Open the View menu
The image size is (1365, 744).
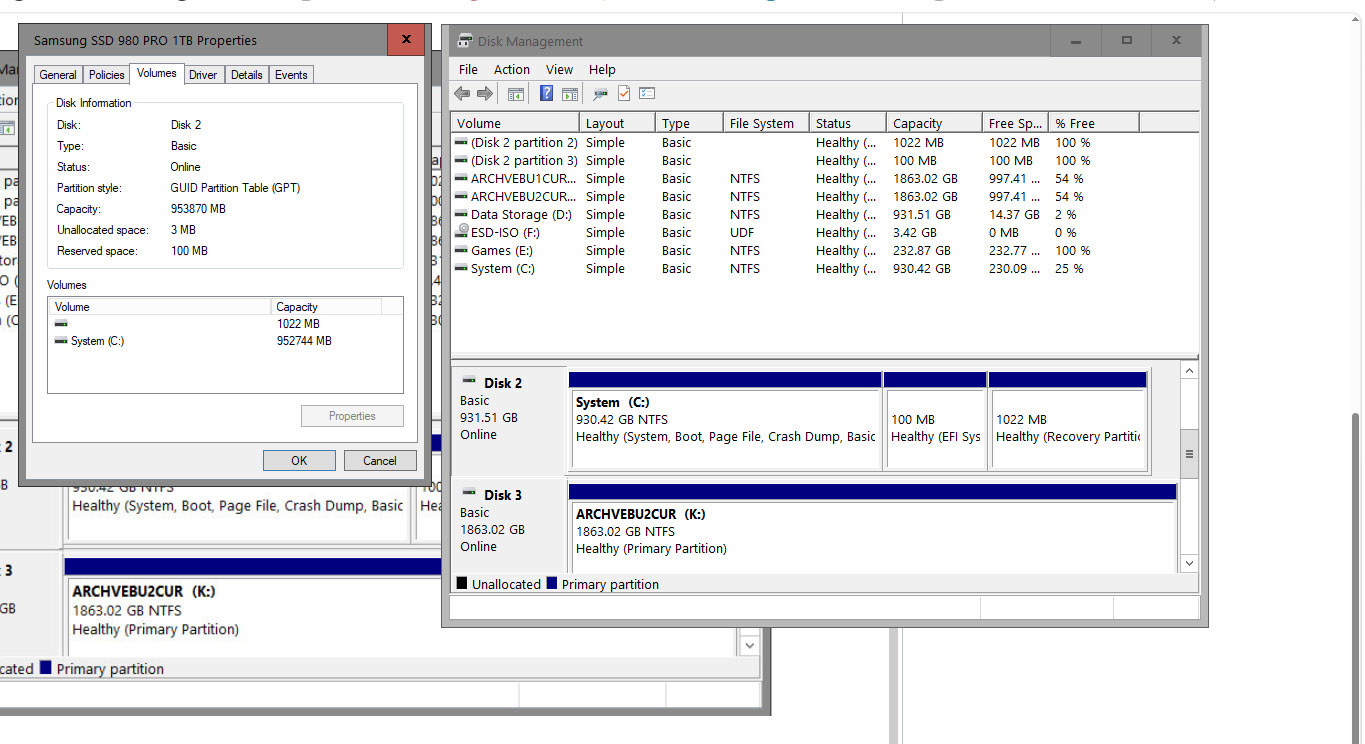click(x=559, y=69)
